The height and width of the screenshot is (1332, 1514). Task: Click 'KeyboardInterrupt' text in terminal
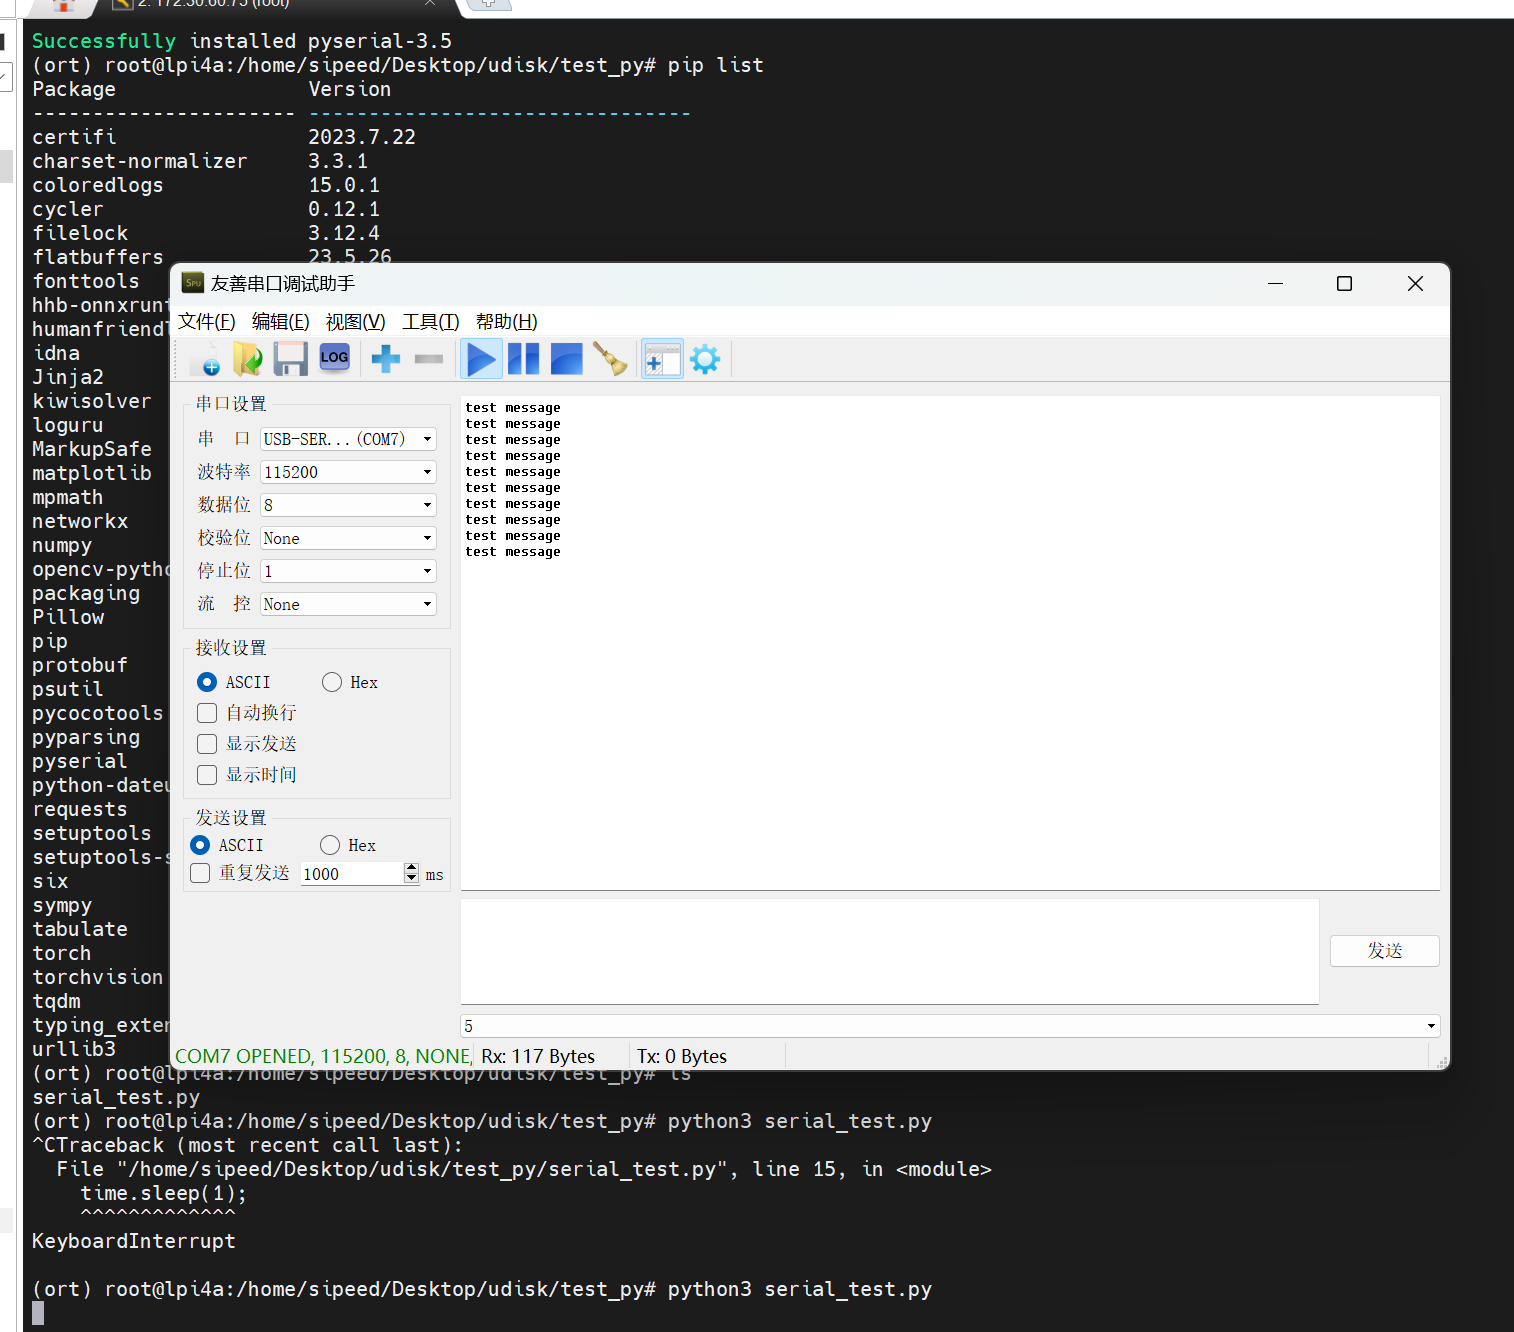coord(134,1241)
